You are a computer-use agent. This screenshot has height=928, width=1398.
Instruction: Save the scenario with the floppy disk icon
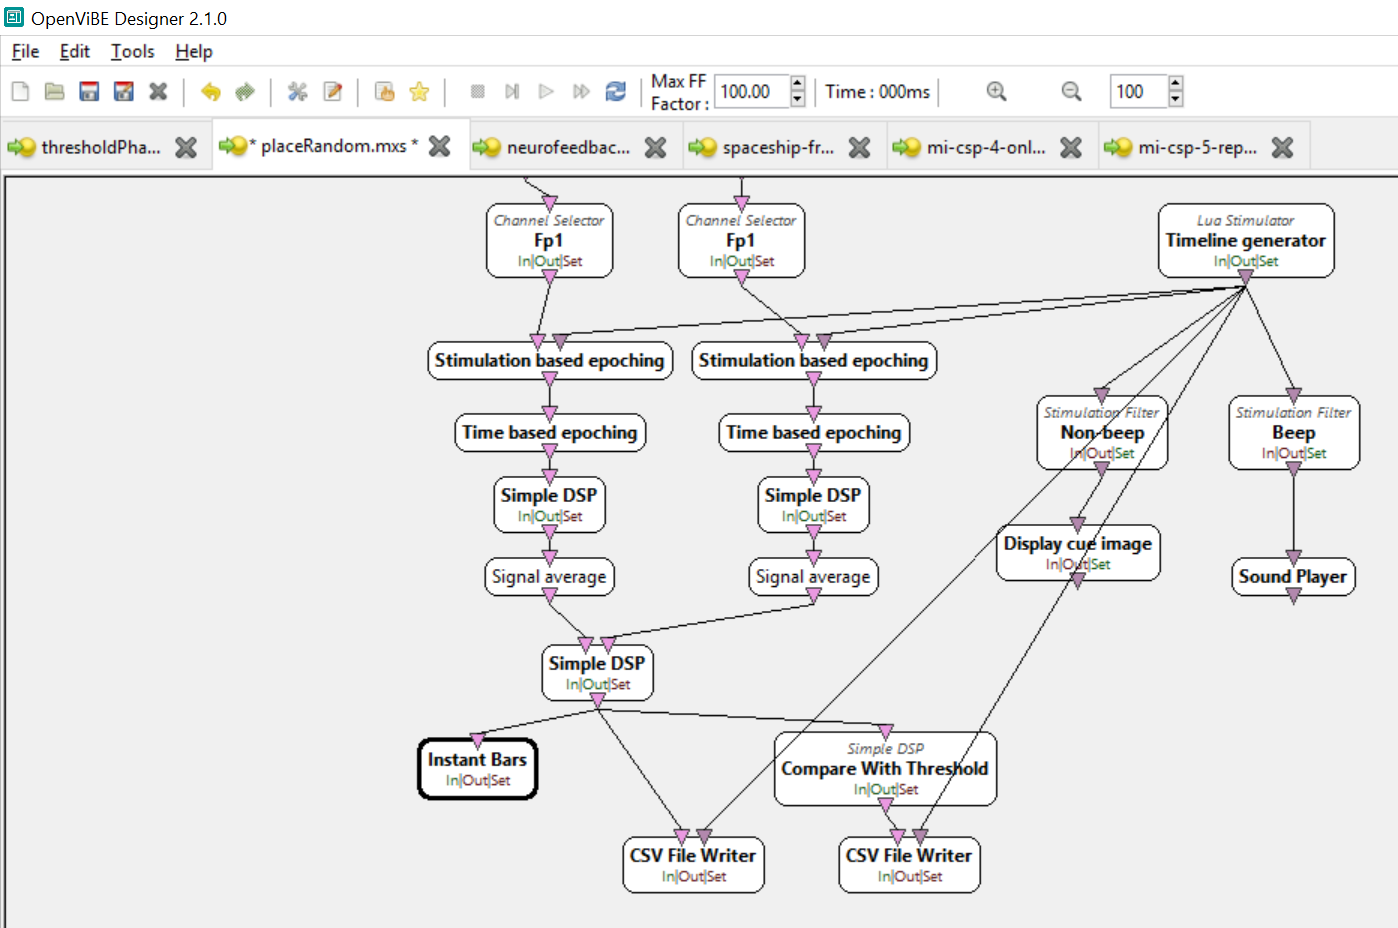click(89, 92)
